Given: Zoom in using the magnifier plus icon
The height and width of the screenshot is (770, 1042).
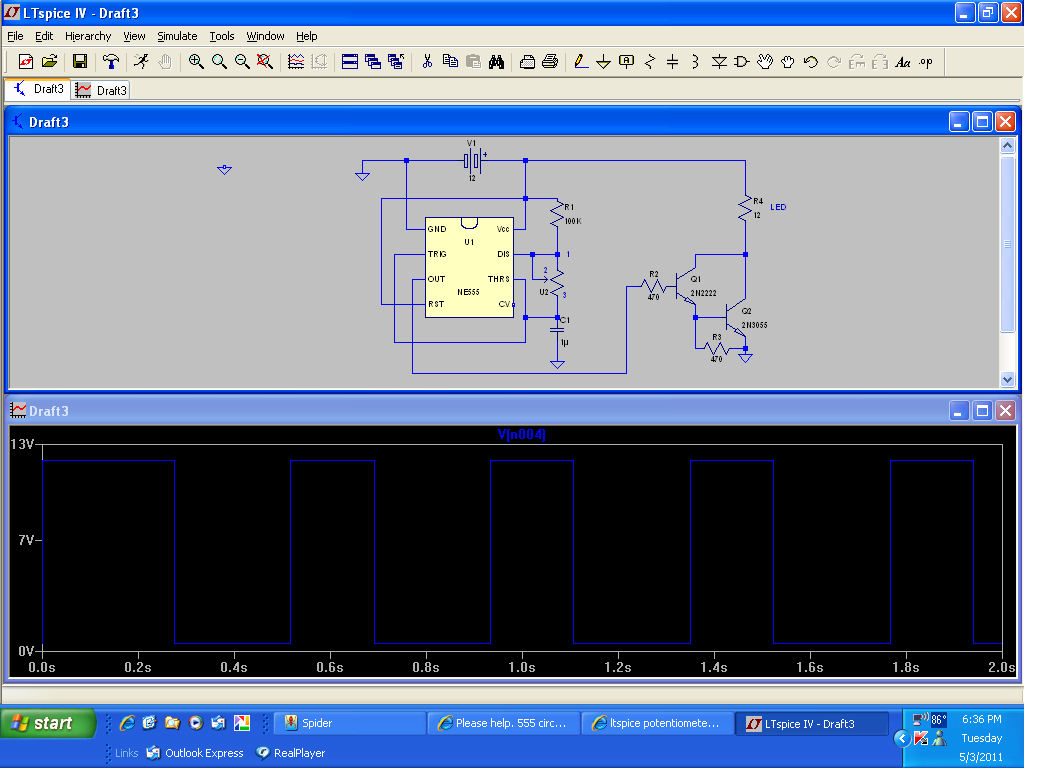Looking at the screenshot, I should (x=196, y=62).
